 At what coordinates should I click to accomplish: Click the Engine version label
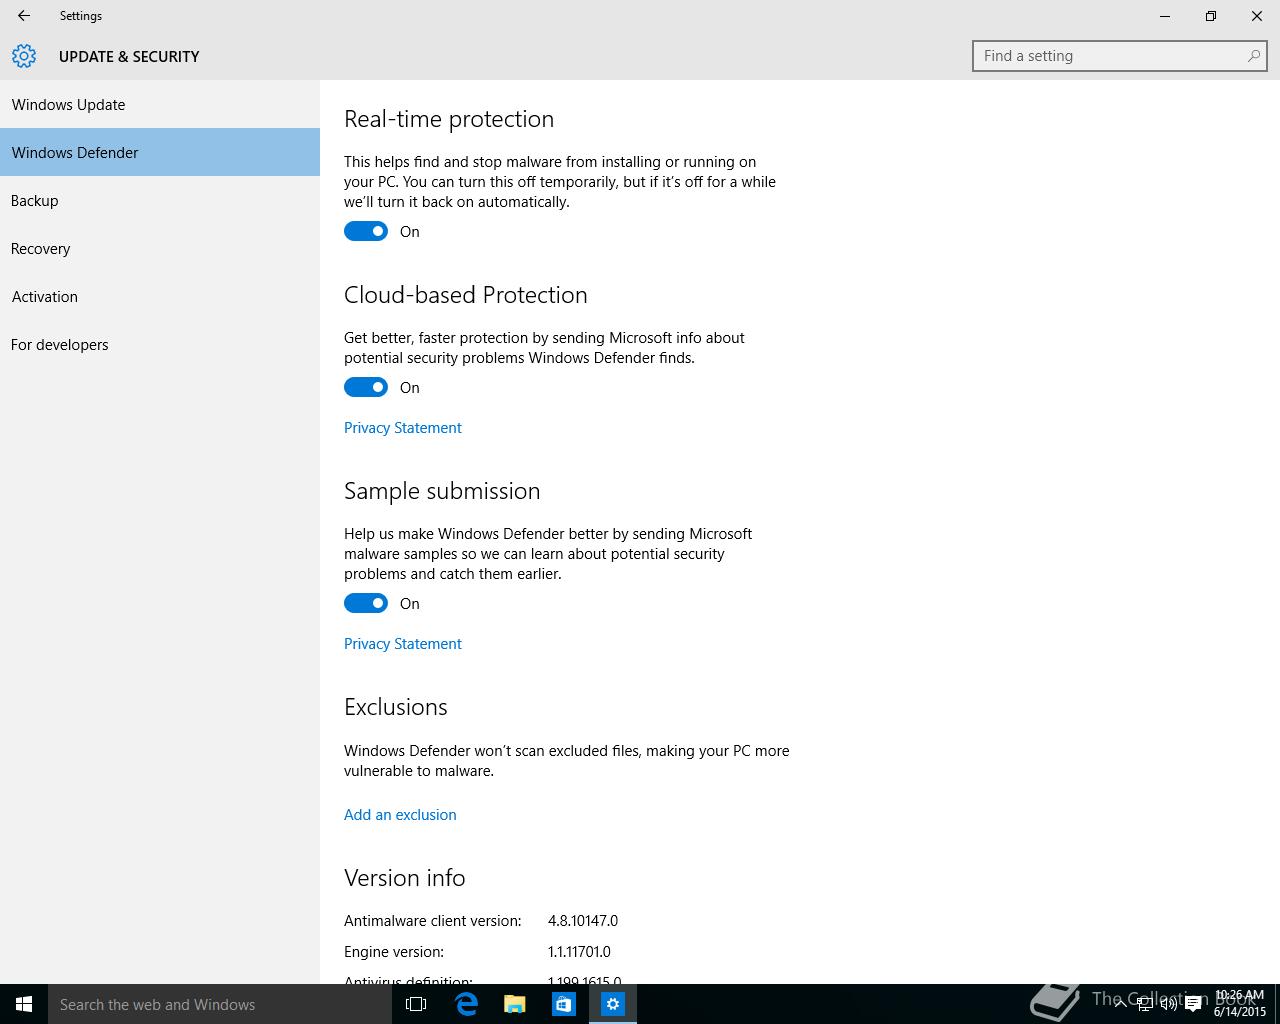[x=394, y=951]
